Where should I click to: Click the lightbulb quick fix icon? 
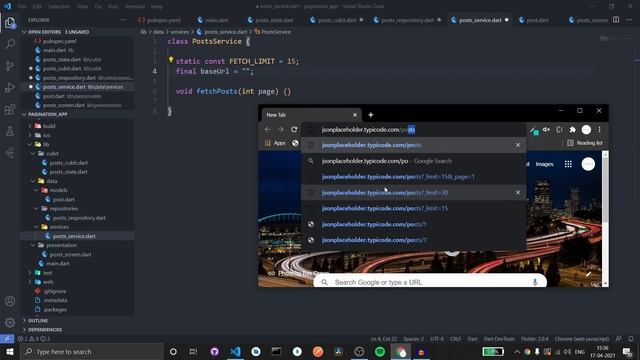[171, 60]
